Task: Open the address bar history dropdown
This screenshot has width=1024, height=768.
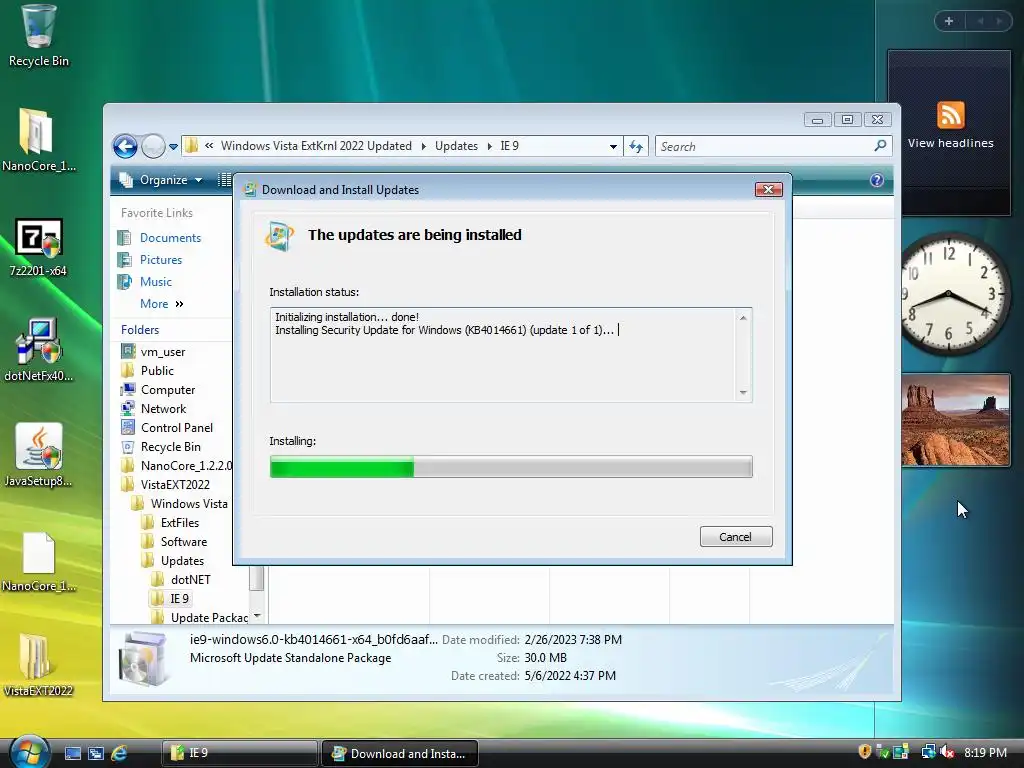Action: click(613, 146)
